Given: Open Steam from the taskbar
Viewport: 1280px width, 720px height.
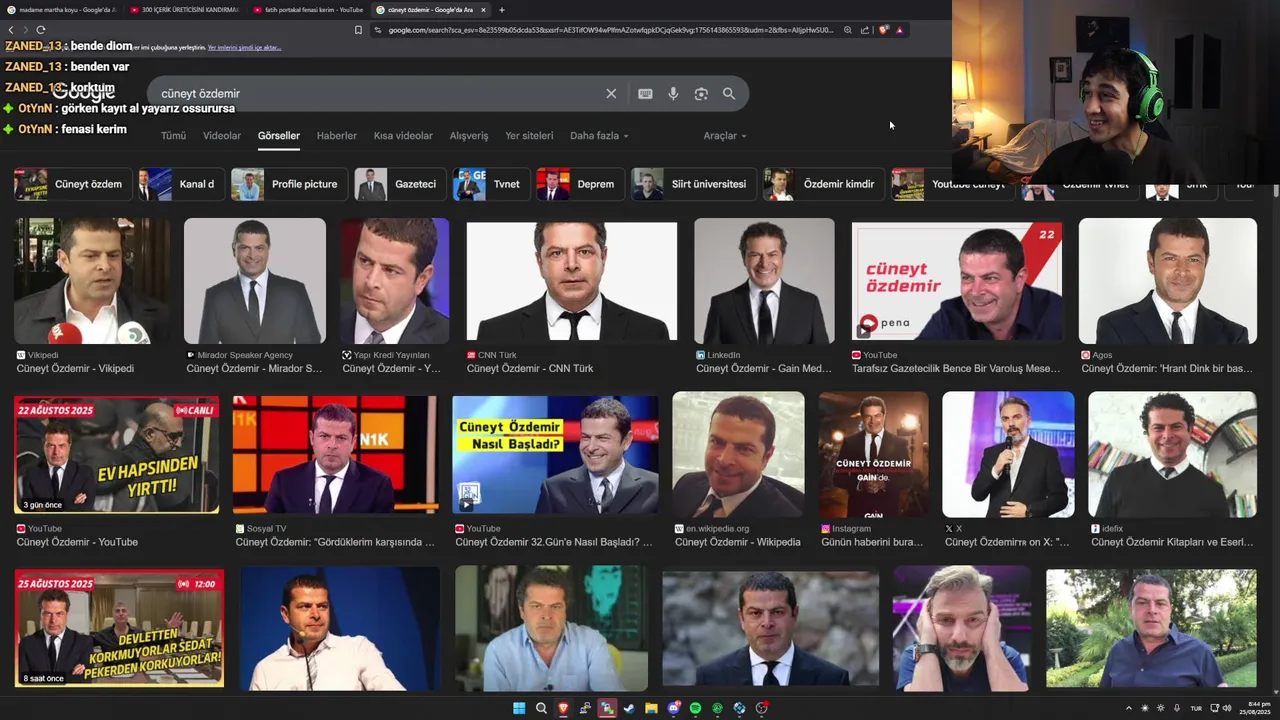Looking at the screenshot, I should [629, 708].
